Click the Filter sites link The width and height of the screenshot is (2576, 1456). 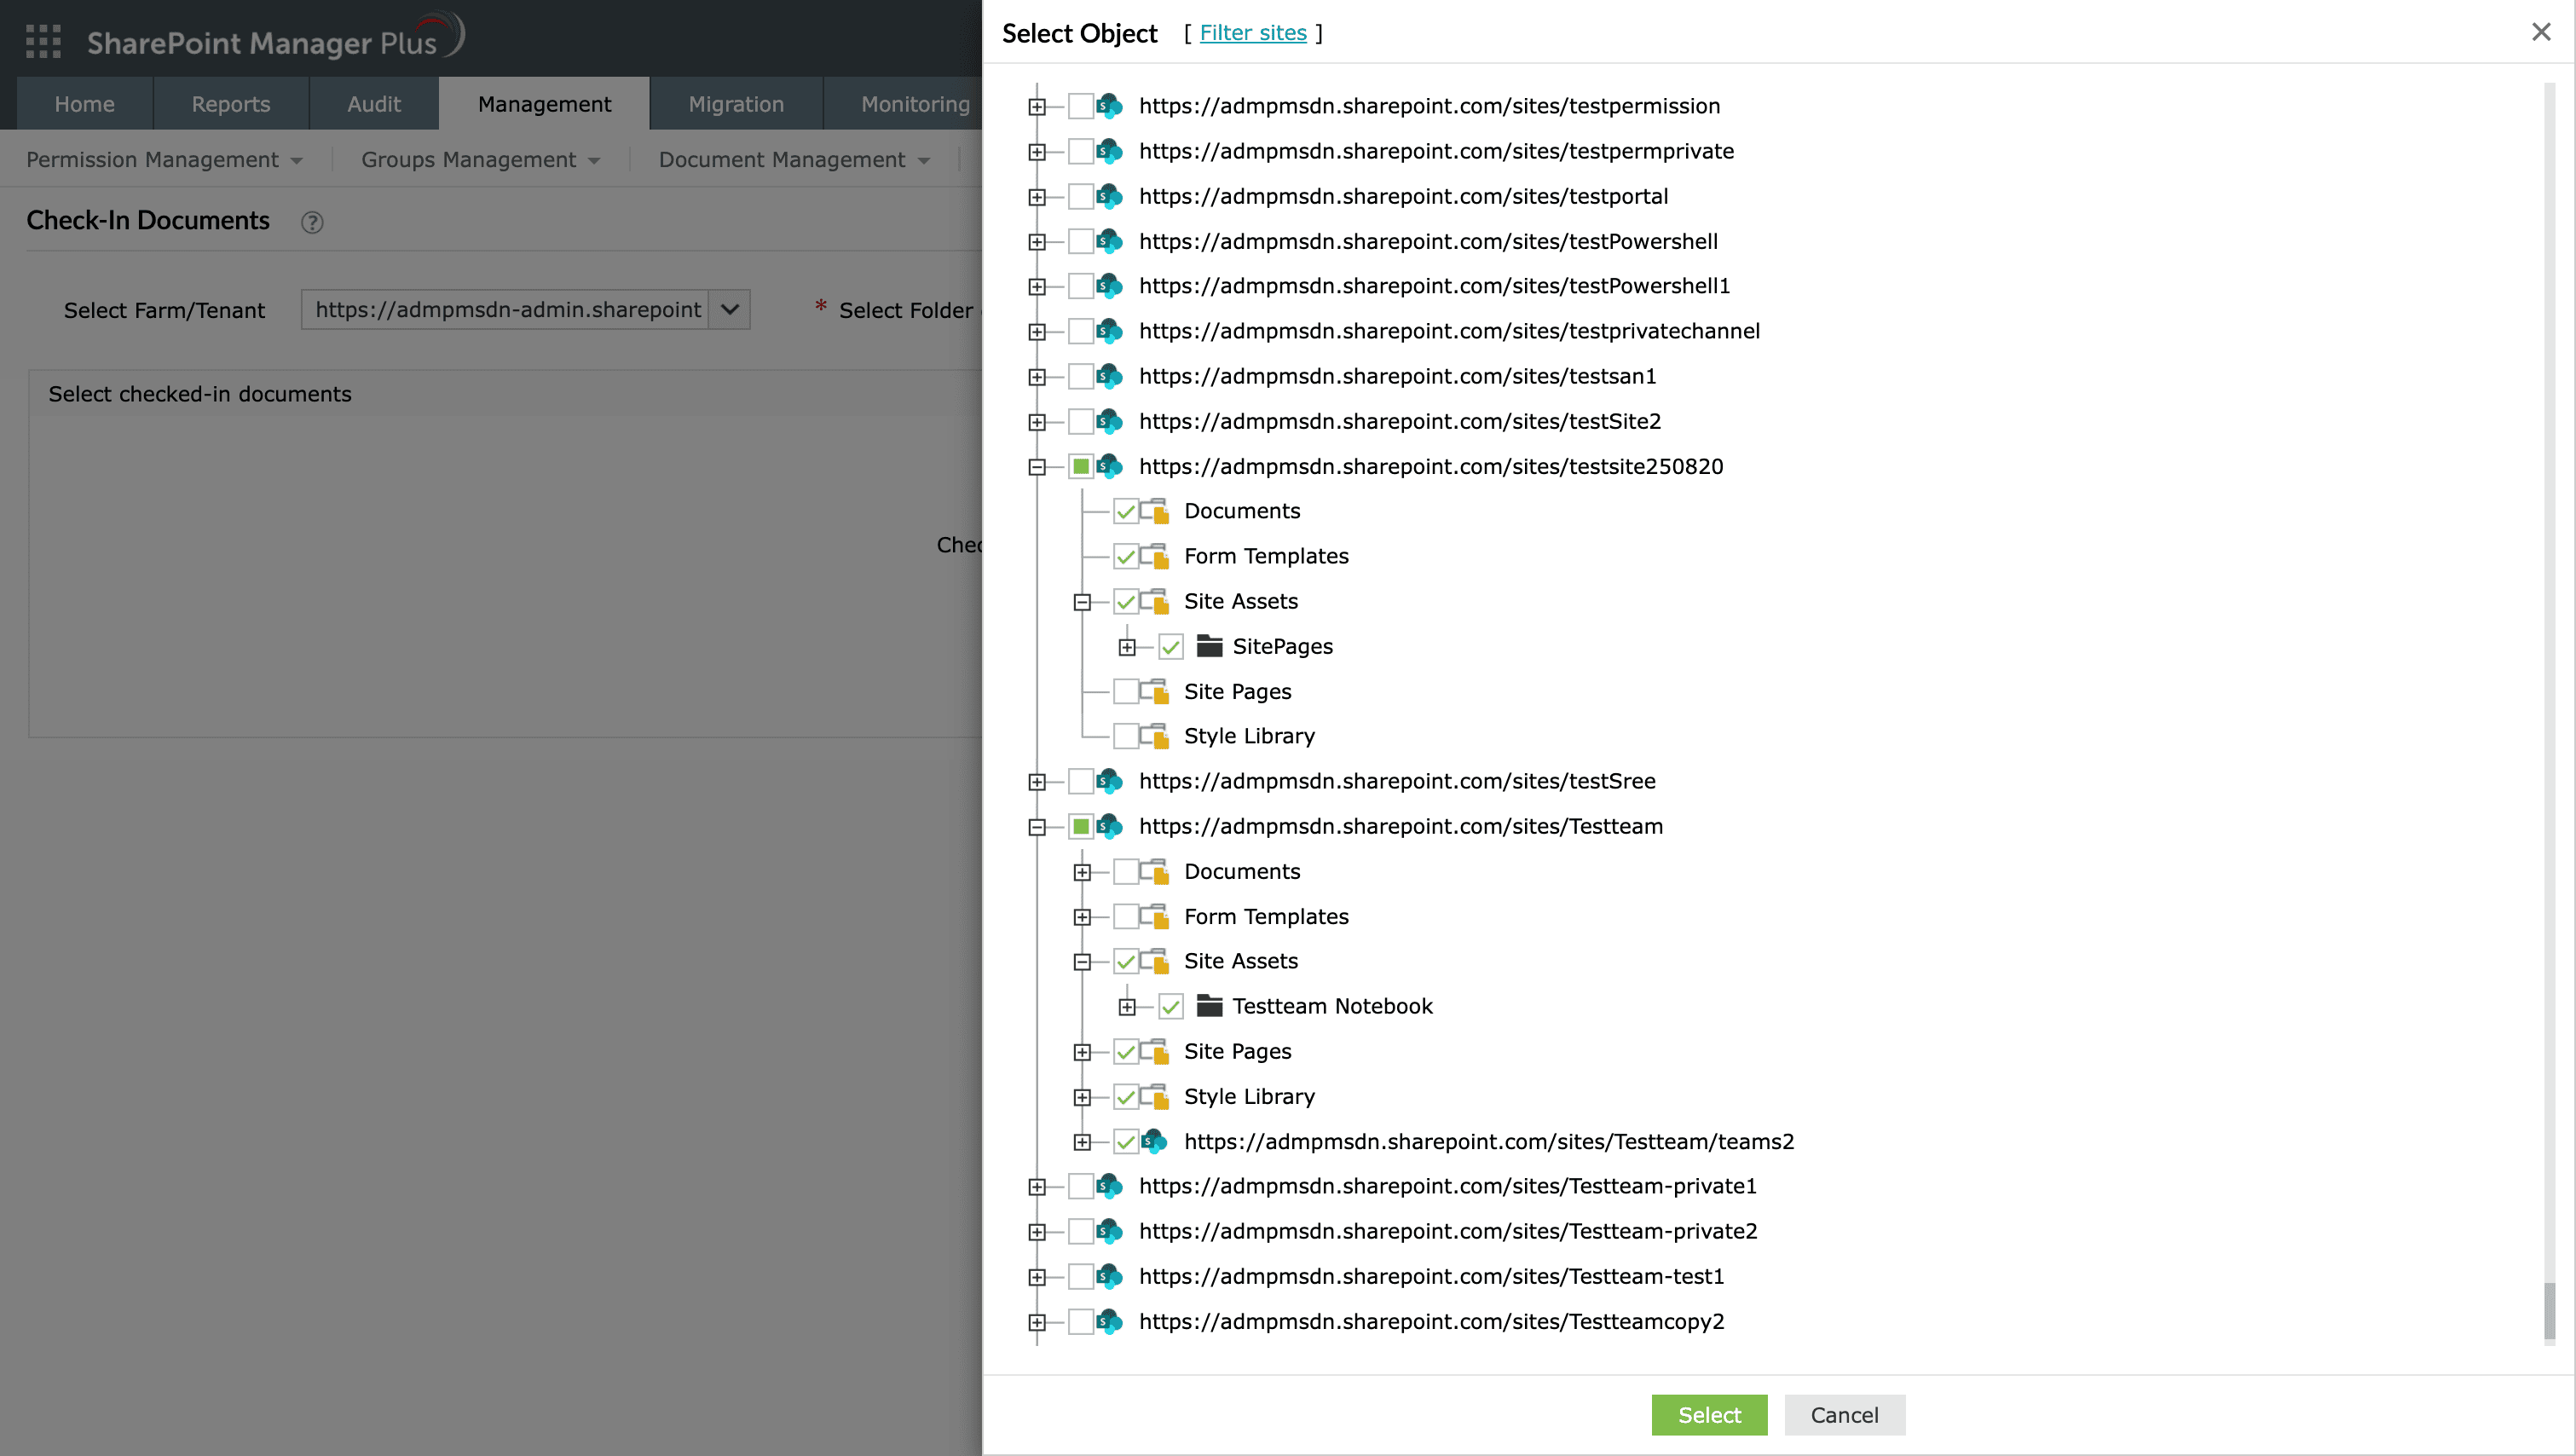(1253, 33)
